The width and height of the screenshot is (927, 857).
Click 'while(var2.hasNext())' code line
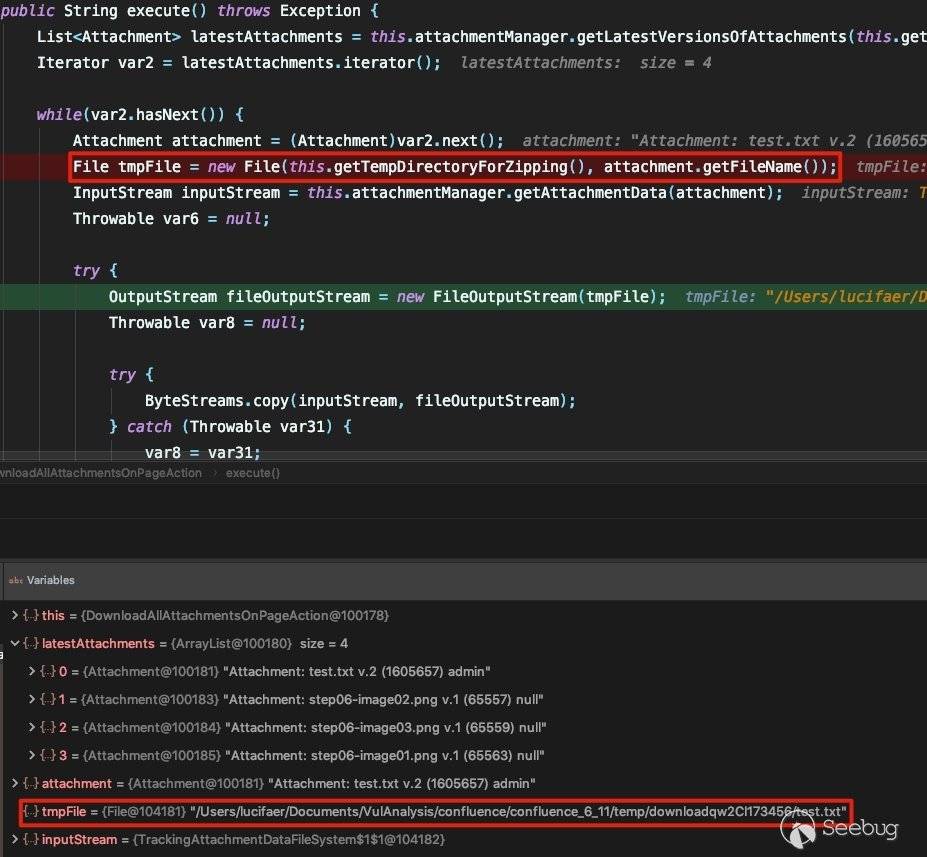(x=140, y=115)
